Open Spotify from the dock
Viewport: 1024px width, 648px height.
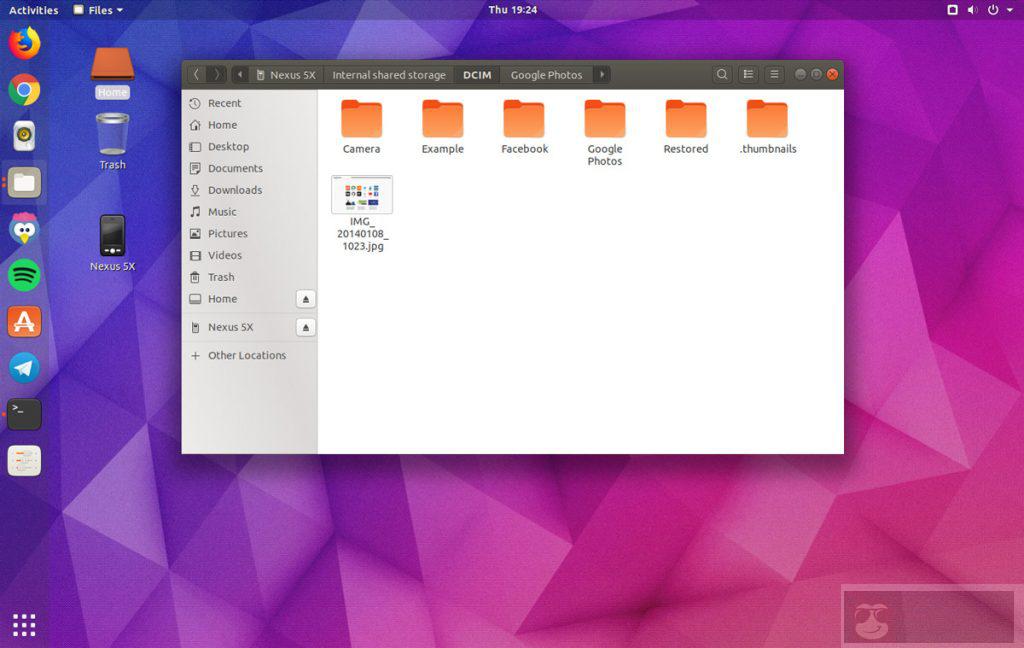(23, 275)
